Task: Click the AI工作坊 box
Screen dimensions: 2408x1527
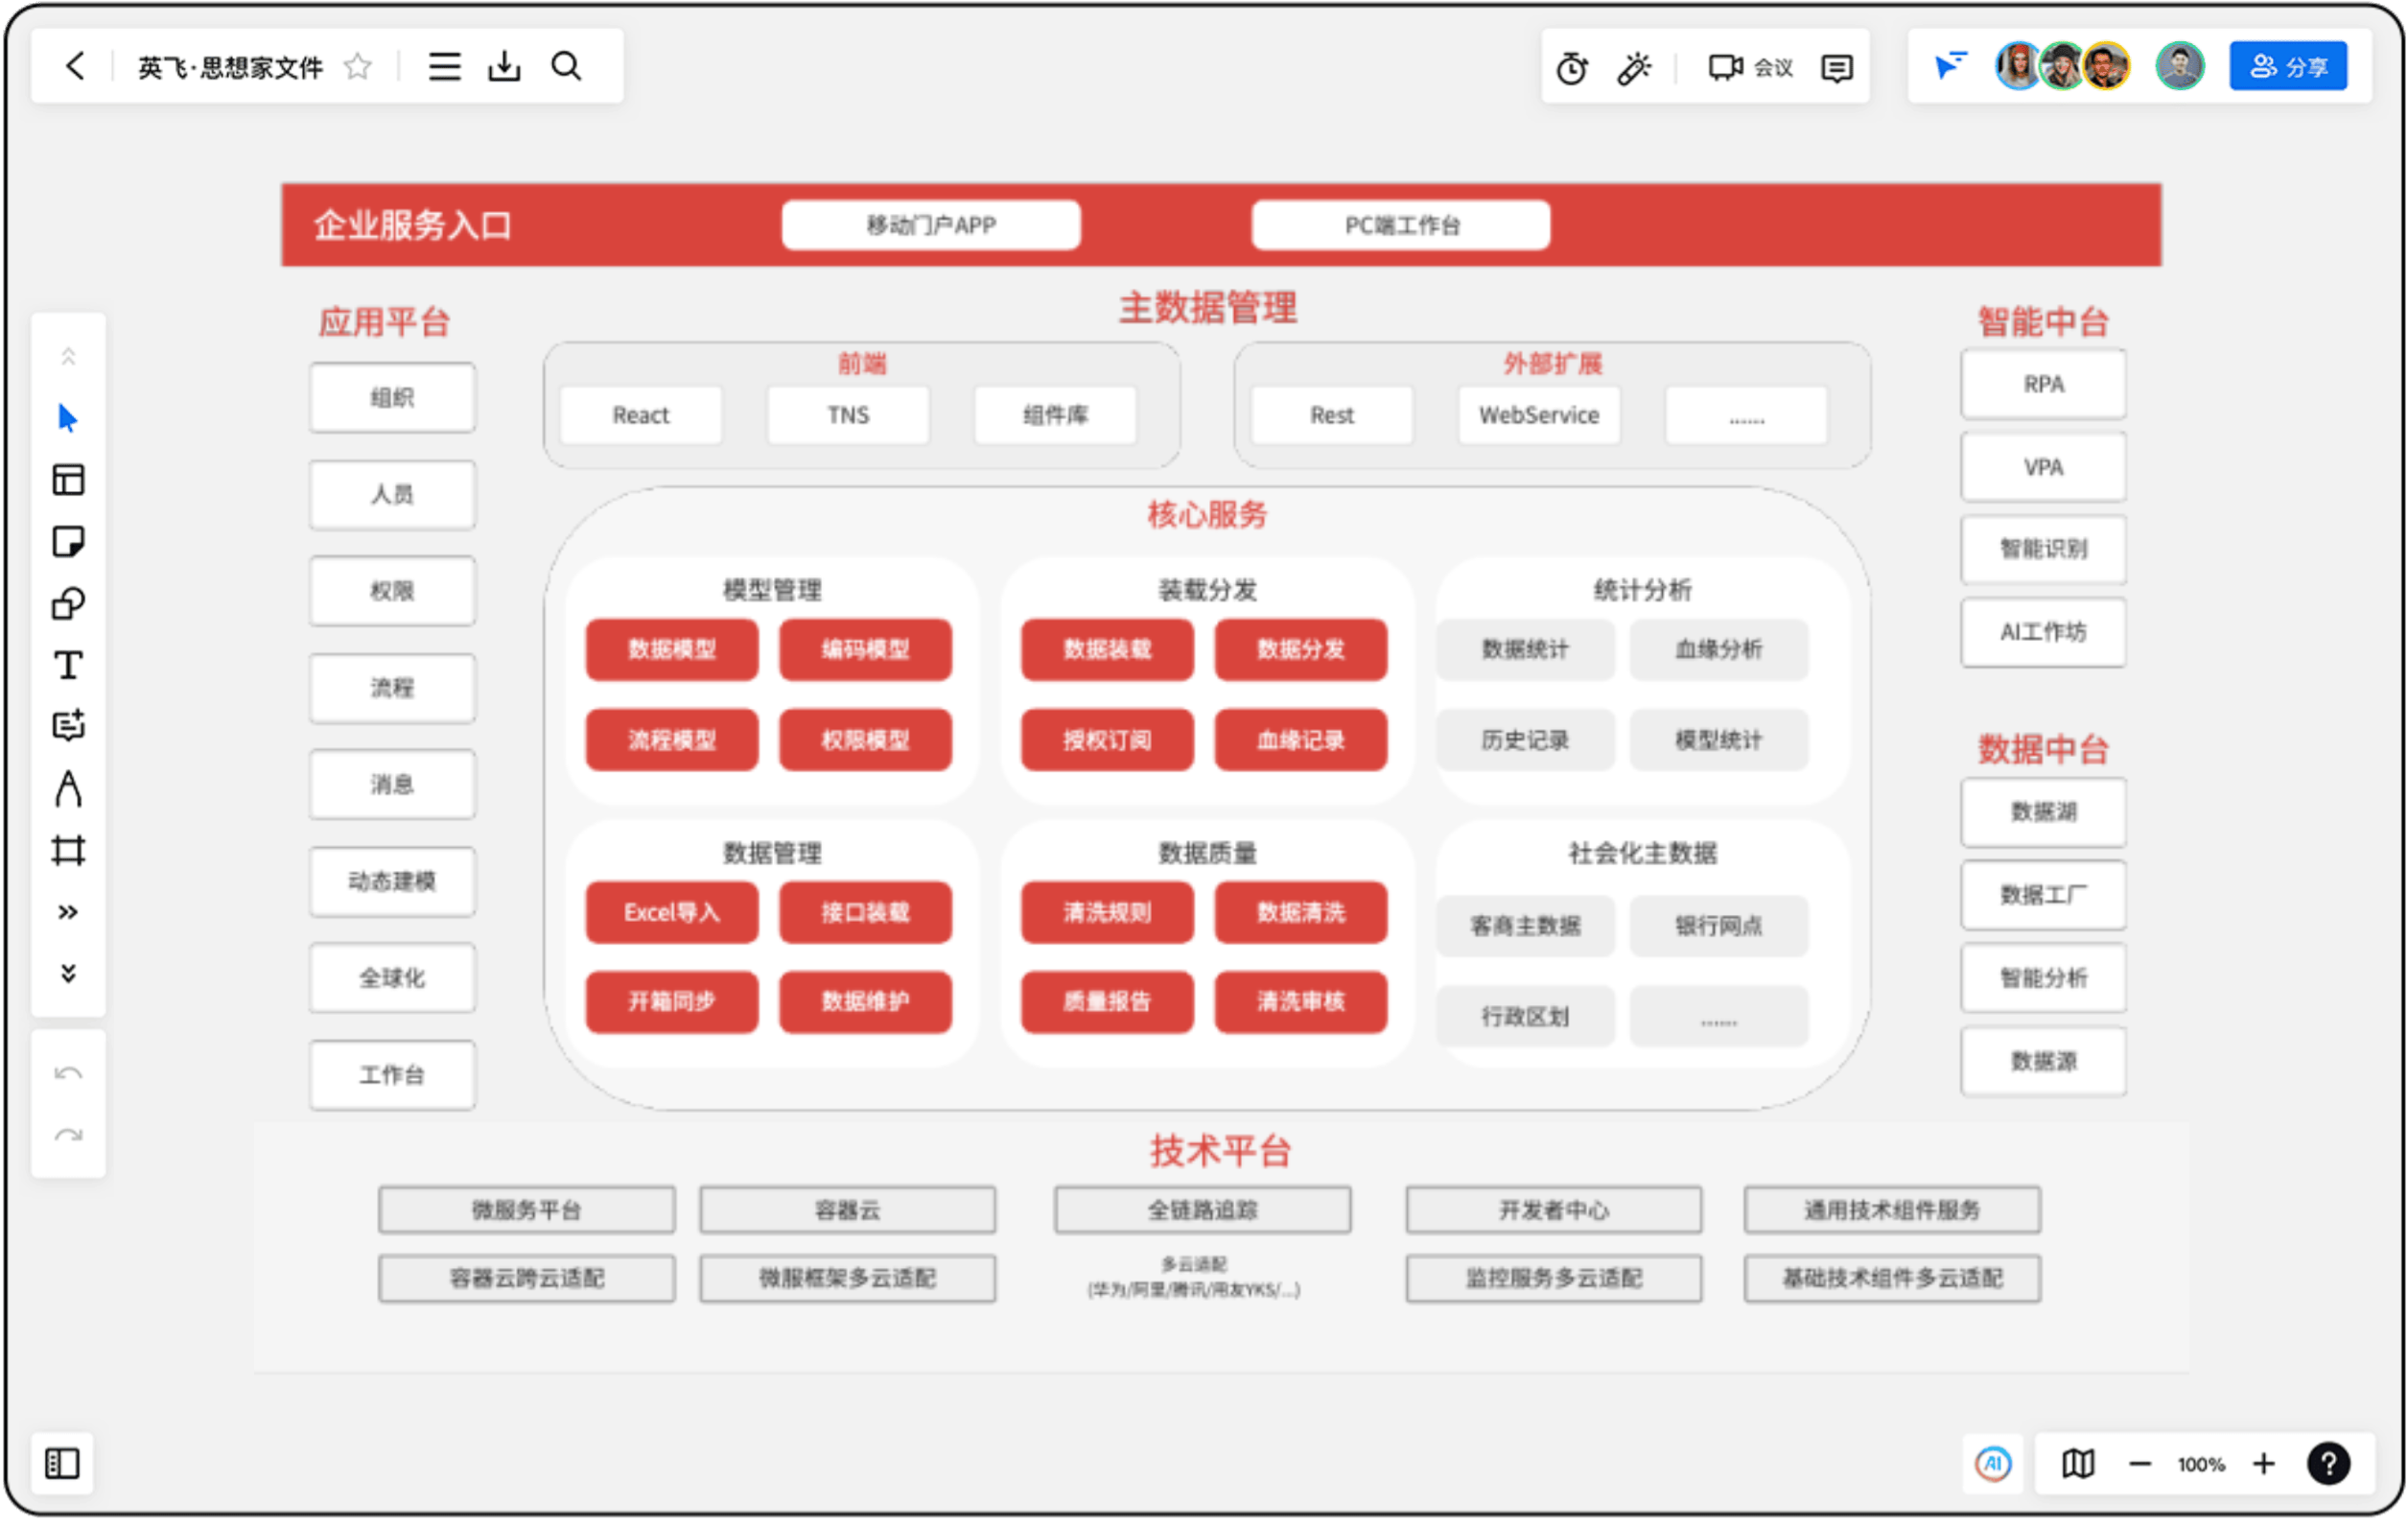Action: (x=2043, y=632)
